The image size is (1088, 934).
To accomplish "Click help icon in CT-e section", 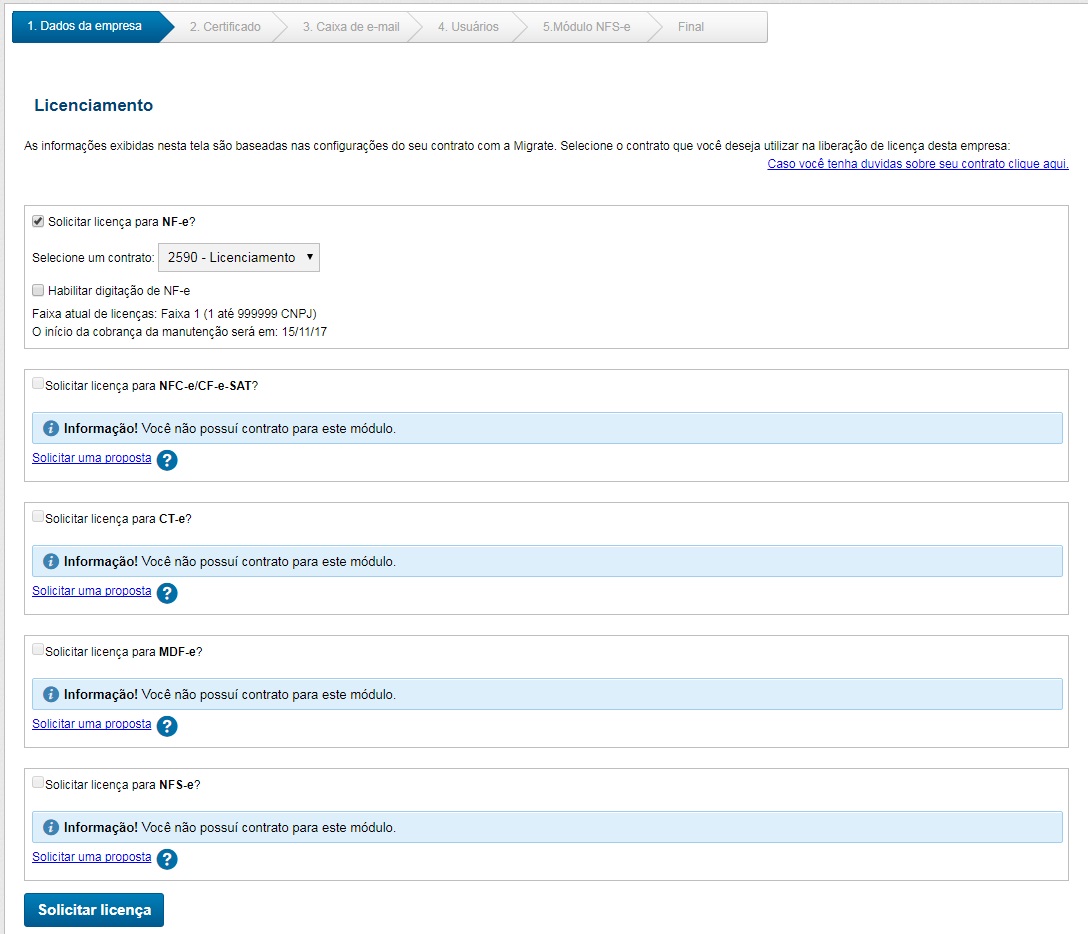I will tap(167, 593).
